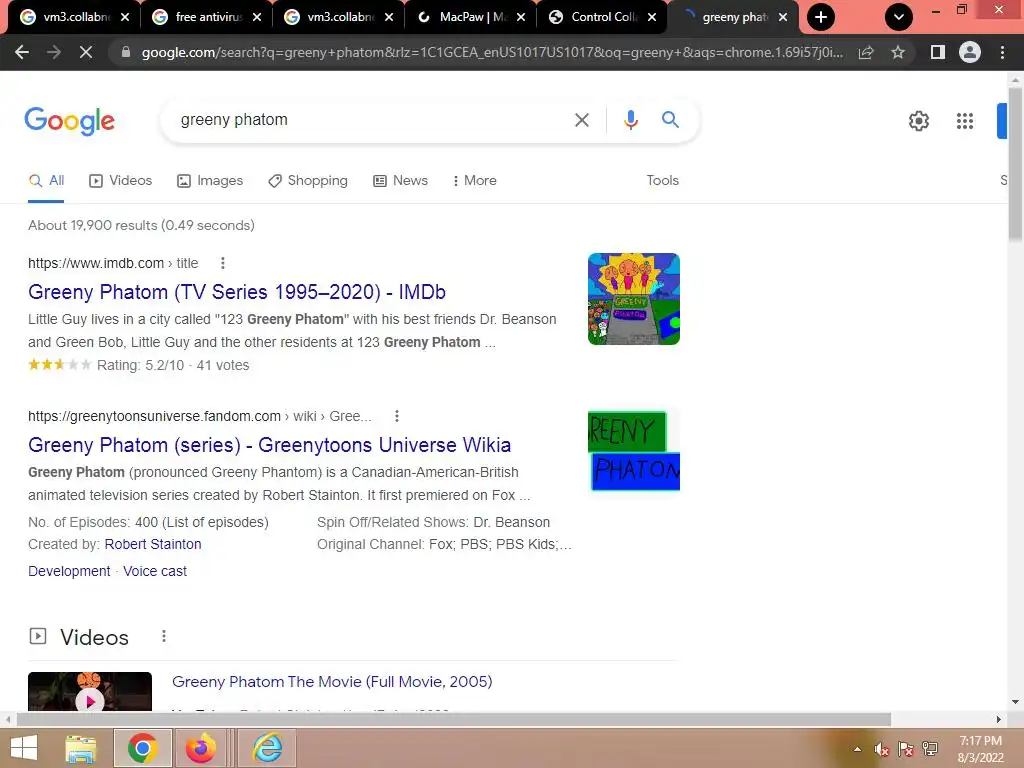
Task: Open the Windows Start menu
Action: (24, 748)
